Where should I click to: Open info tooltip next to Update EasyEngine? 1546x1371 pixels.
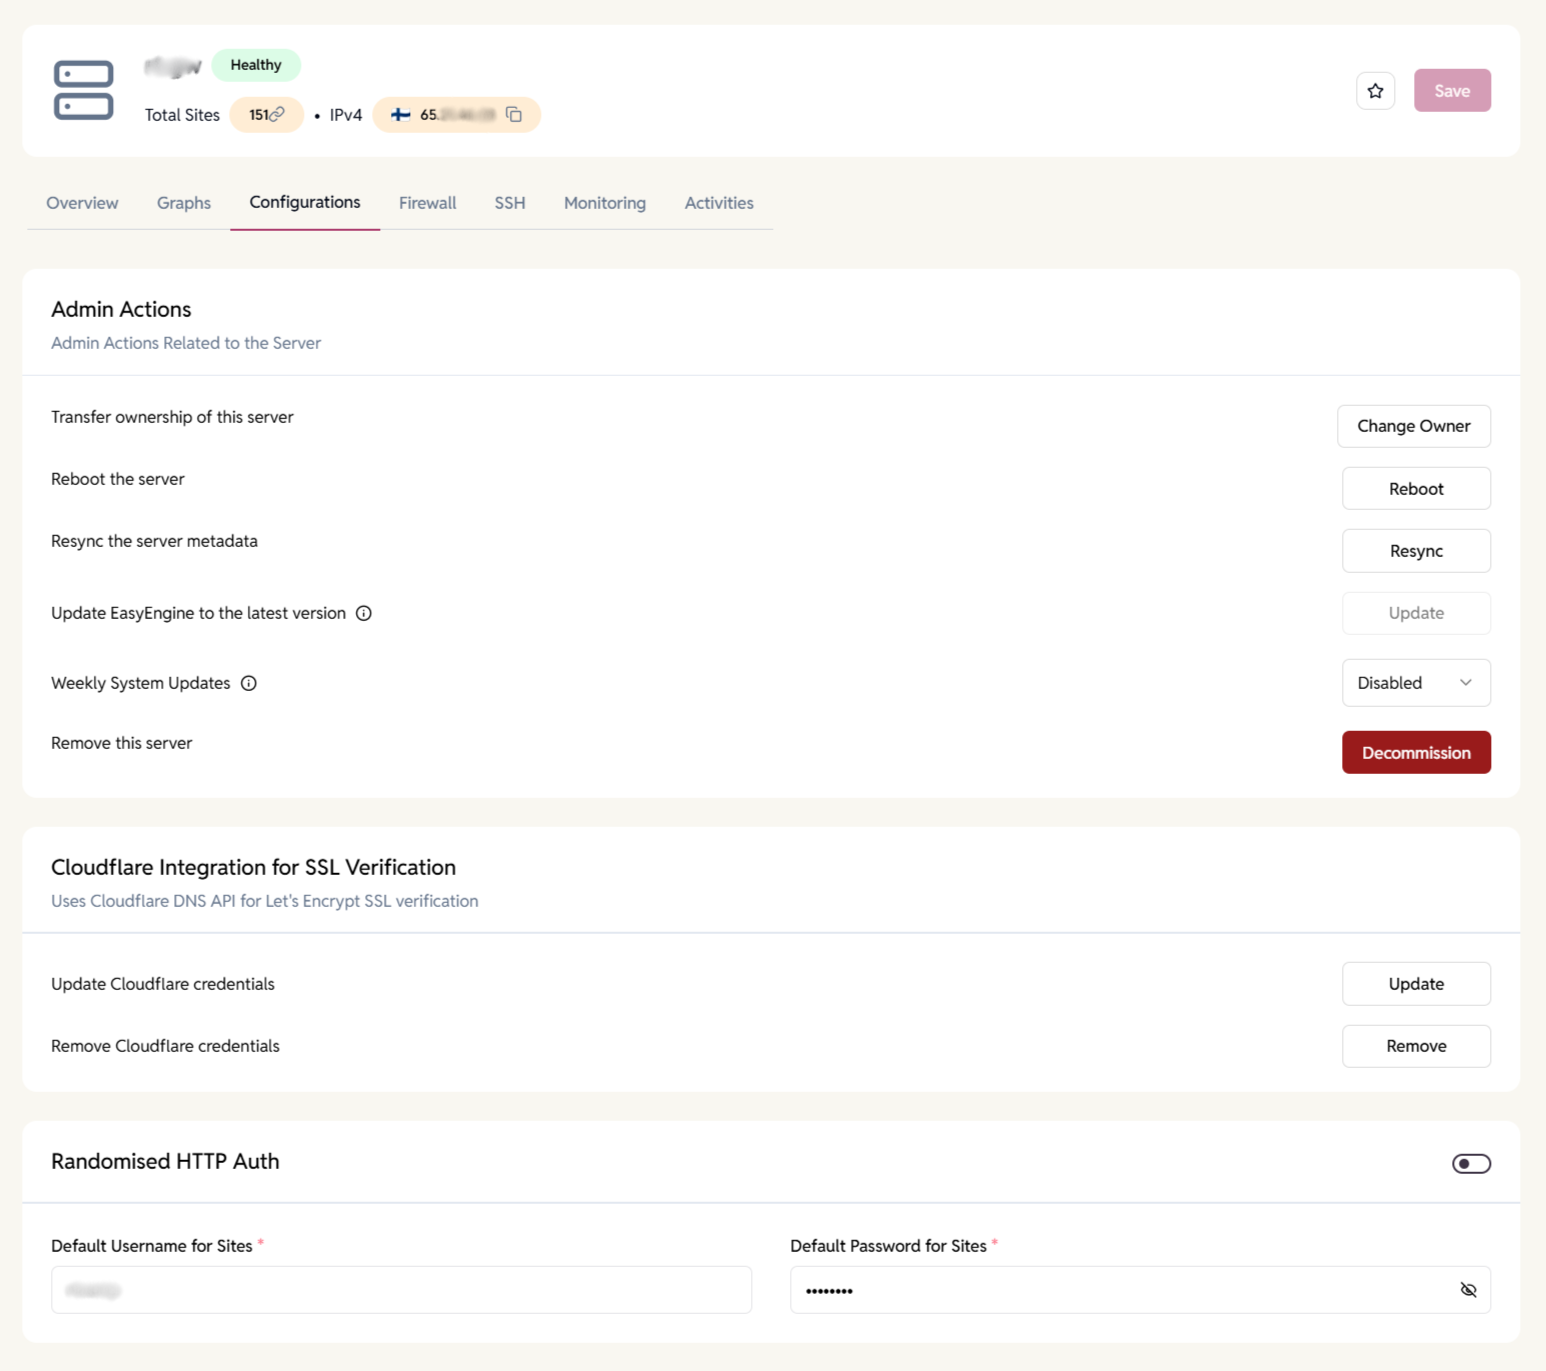[364, 613]
